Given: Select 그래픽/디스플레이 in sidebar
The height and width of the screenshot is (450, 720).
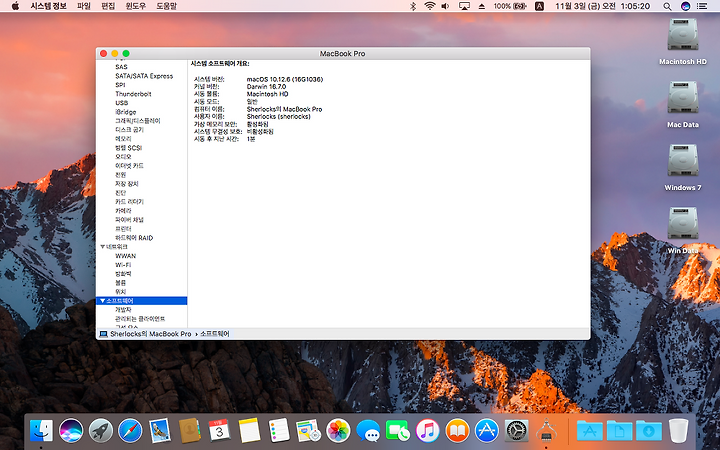Looking at the screenshot, I should [x=138, y=121].
